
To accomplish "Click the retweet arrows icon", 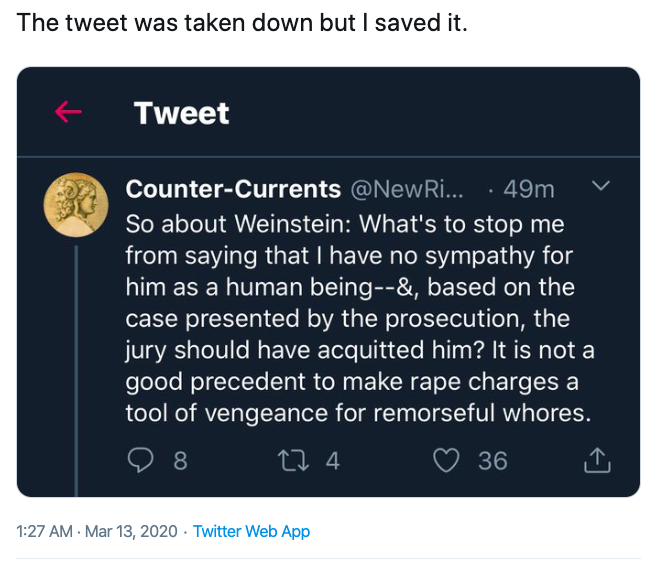I will pyautogui.click(x=294, y=460).
